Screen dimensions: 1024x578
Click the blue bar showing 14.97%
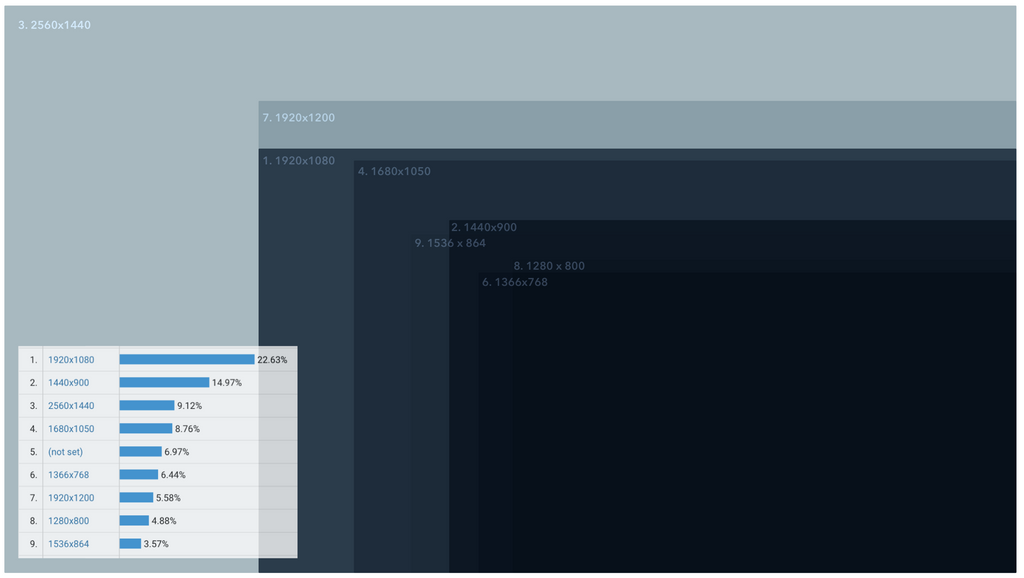[164, 383]
